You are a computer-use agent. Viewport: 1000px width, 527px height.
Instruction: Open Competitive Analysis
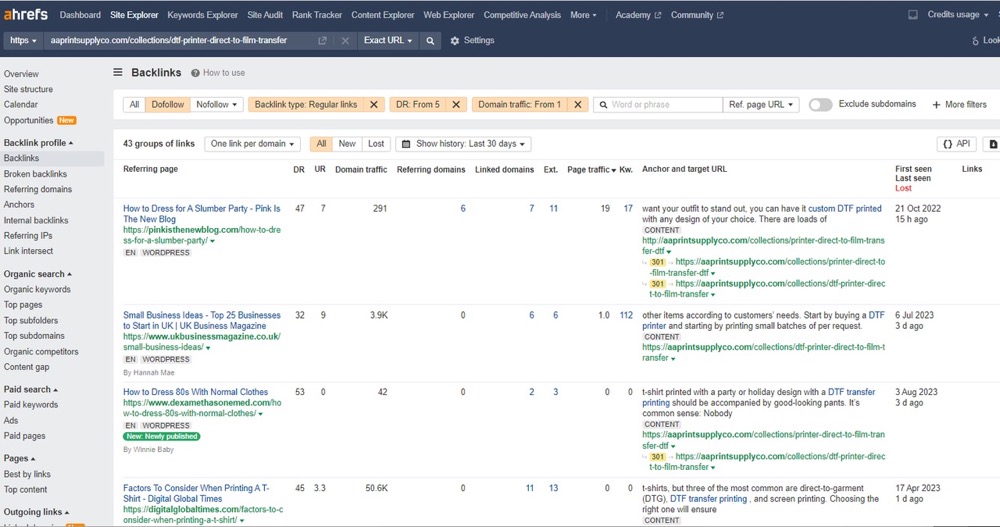pyautogui.click(x=522, y=15)
